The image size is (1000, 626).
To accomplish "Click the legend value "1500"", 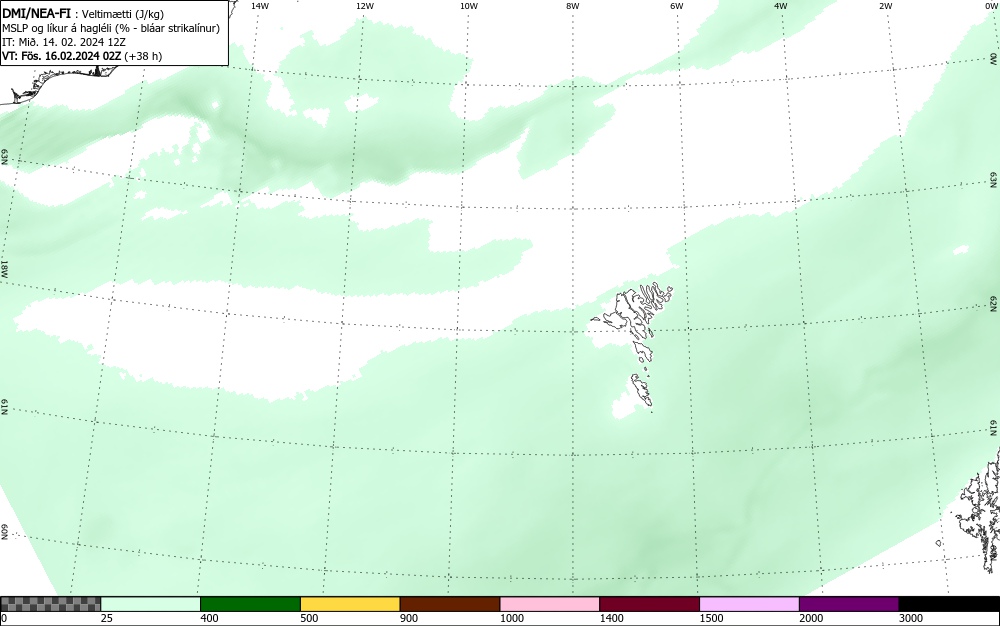I will pyautogui.click(x=711, y=618).
